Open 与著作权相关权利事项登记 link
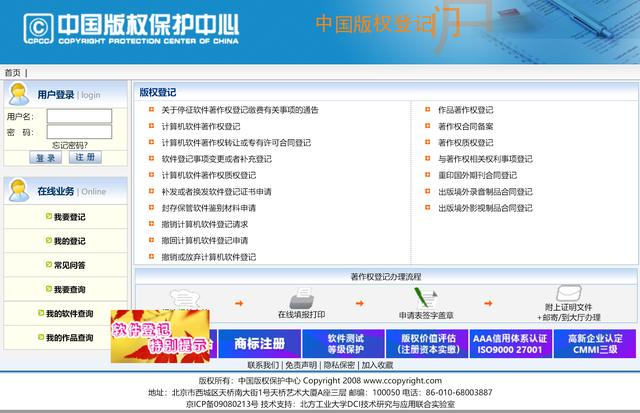Screen dimensions: 640x413 click(x=485, y=159)
